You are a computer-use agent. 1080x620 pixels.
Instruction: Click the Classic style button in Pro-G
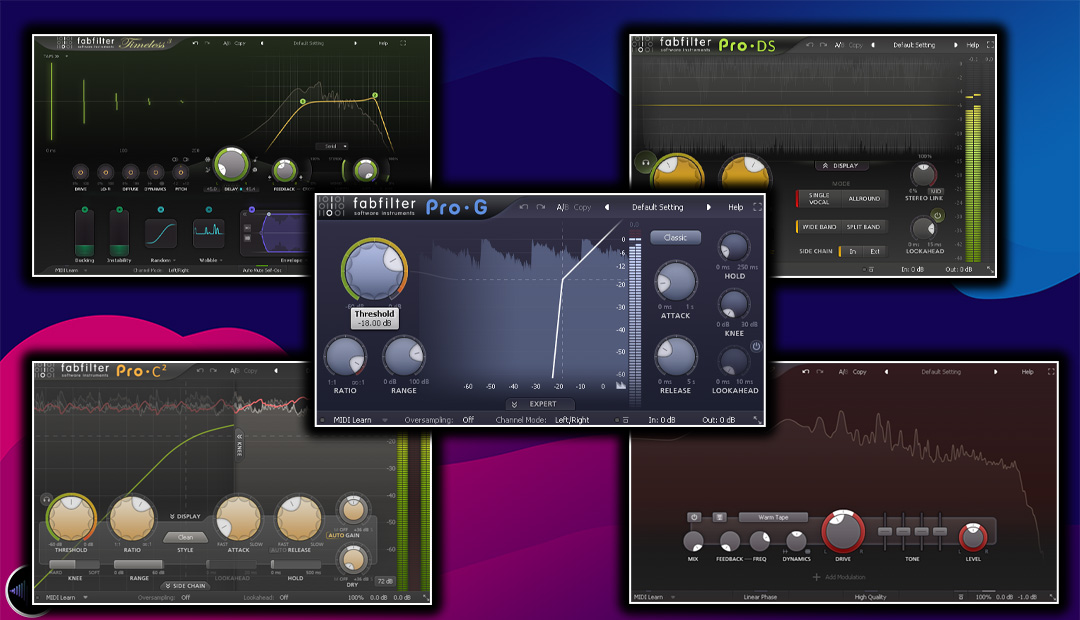(675, 238)
